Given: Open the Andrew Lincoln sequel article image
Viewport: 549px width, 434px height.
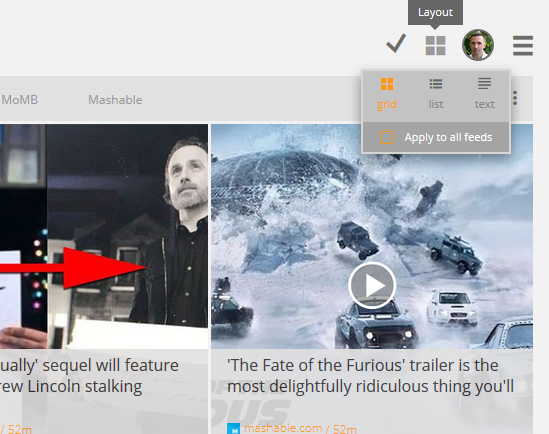Looking at the screenshot, I should 104,236.
